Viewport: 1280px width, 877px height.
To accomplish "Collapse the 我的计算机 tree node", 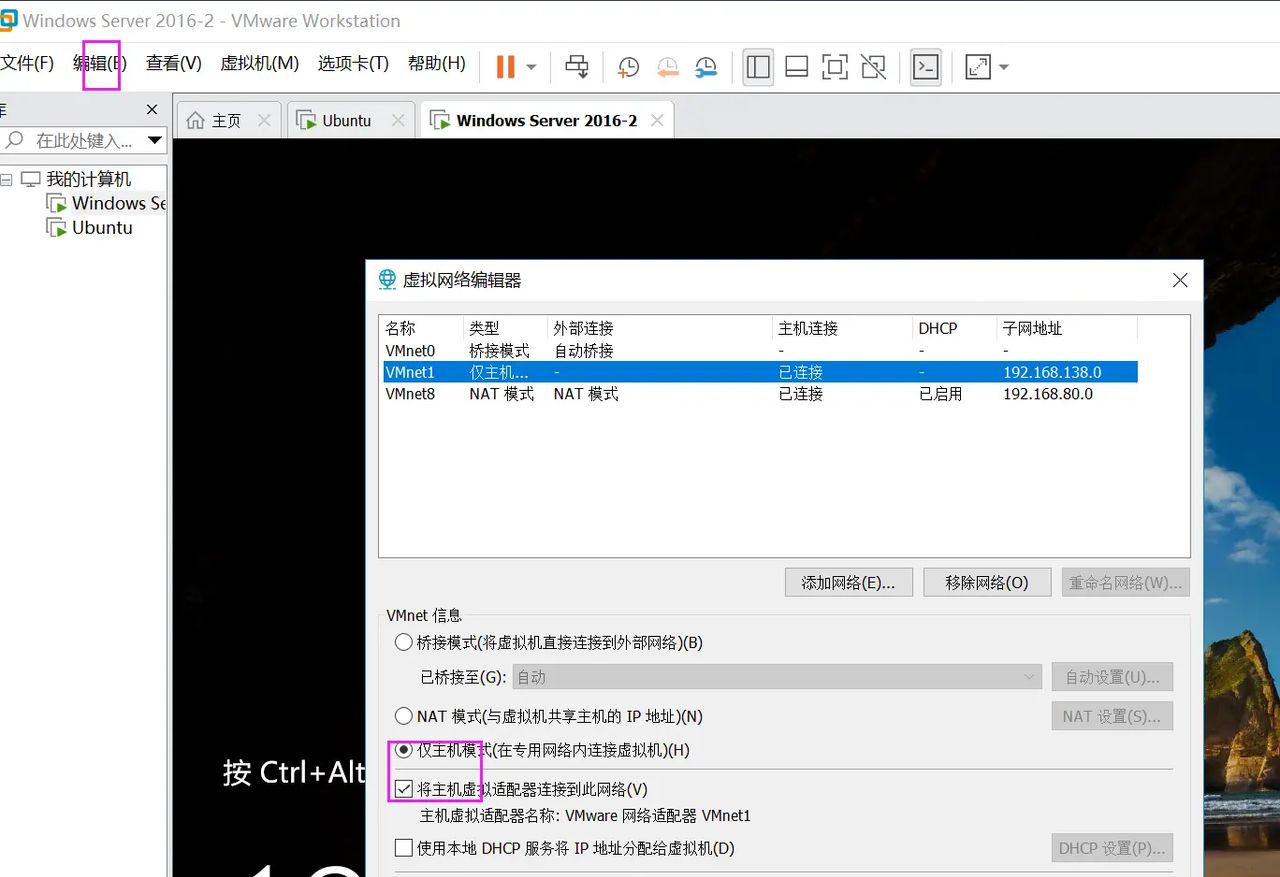I will tap(6, 180).
